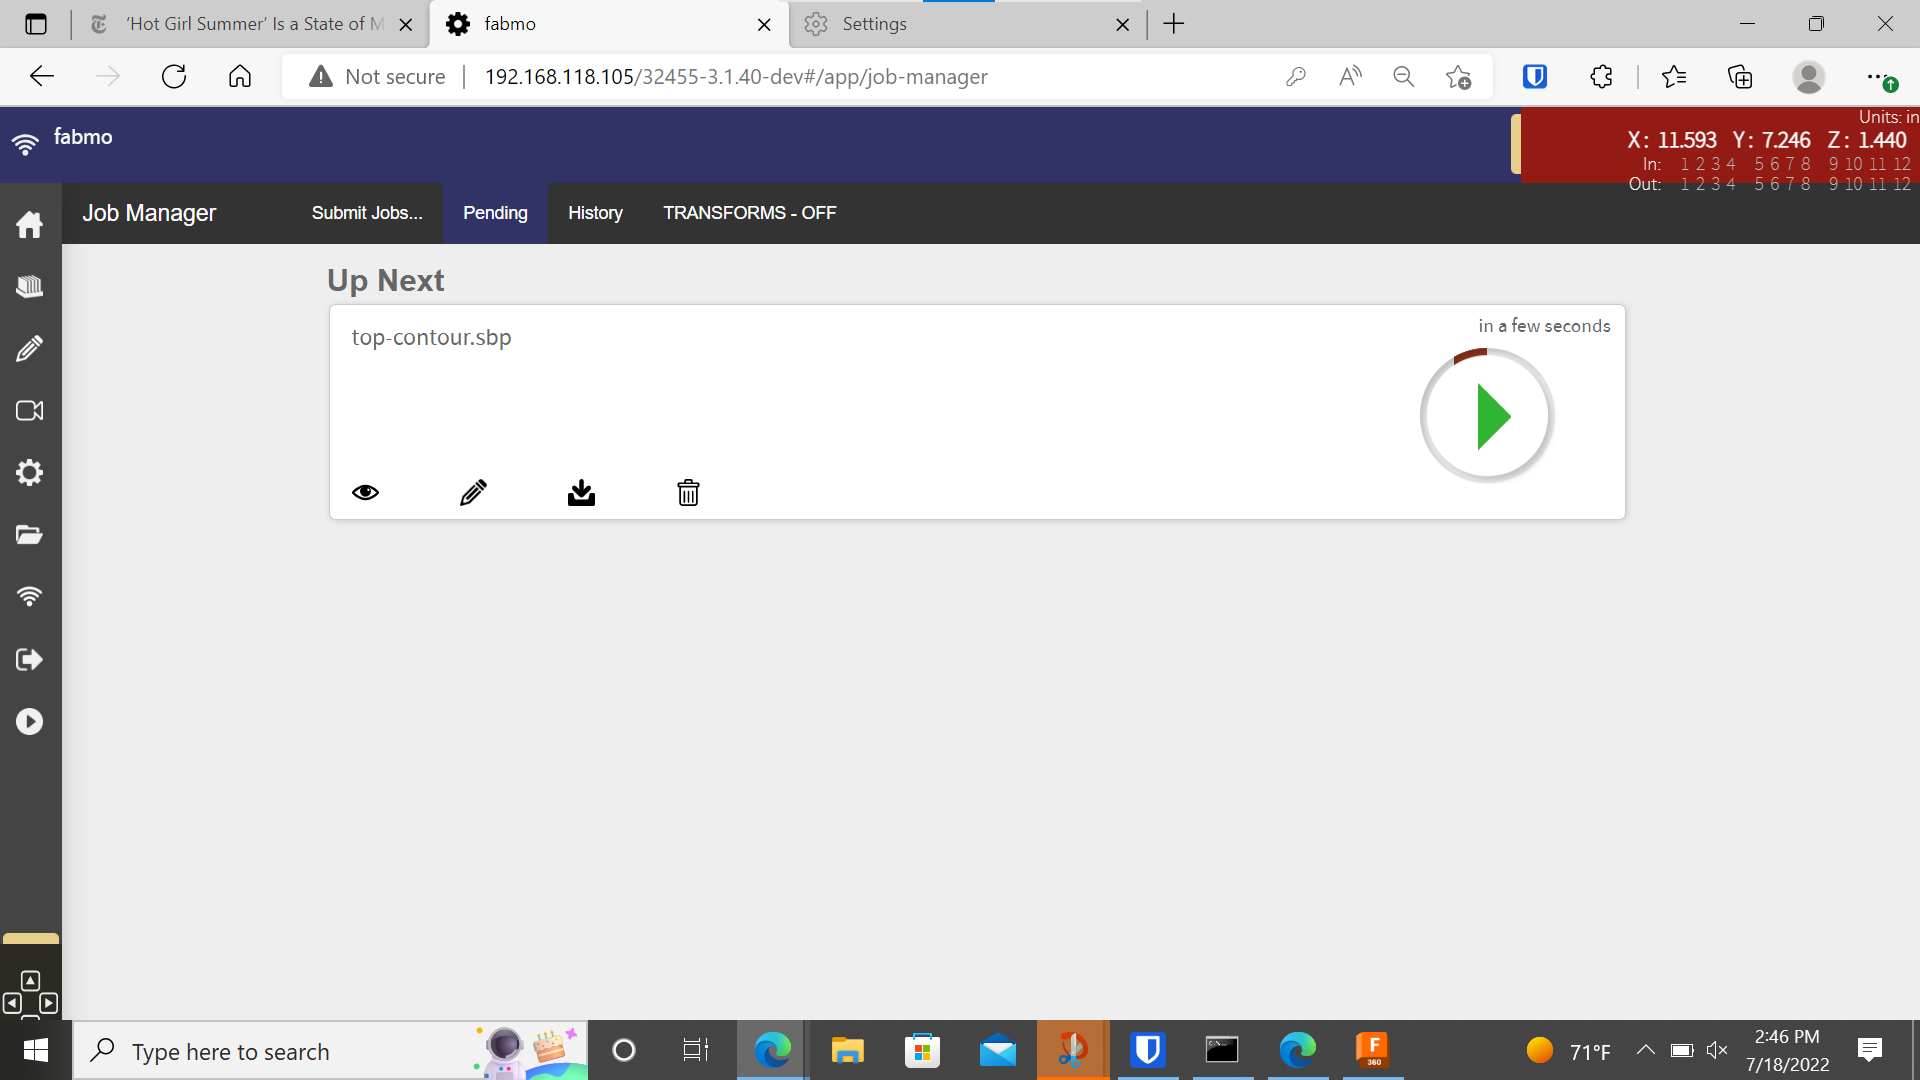
Task: Preview top-contour.sbp job with eye icon
Action: [x=365, y=492]
